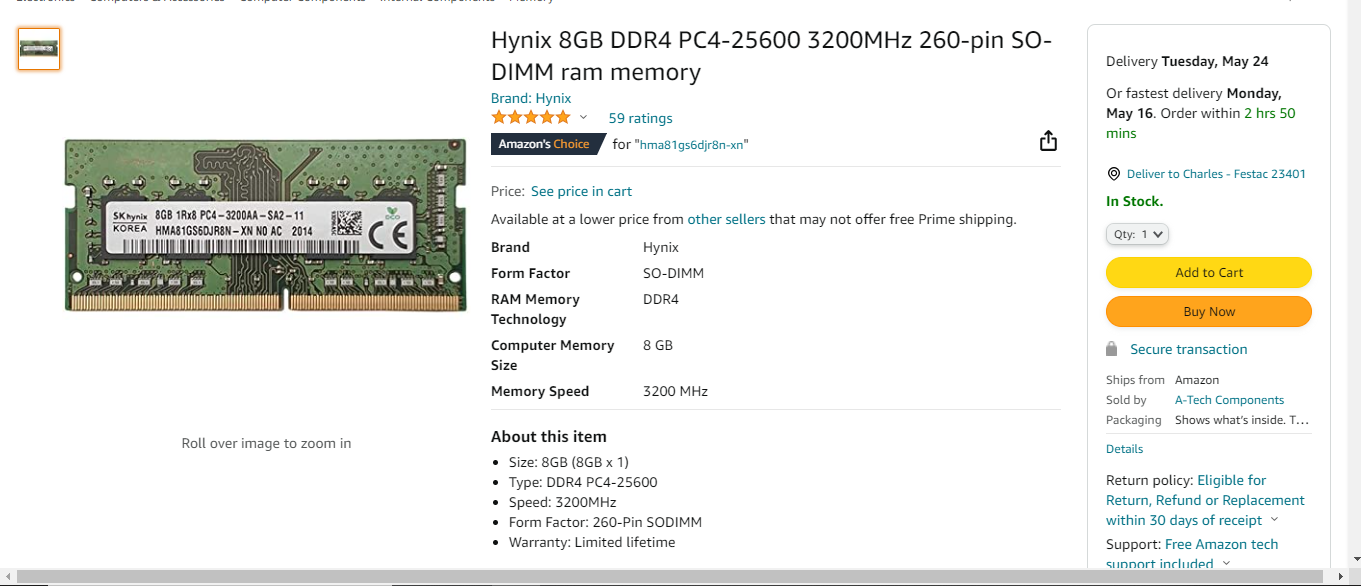Click the Add to Cart button

[x=1208, y=272]
